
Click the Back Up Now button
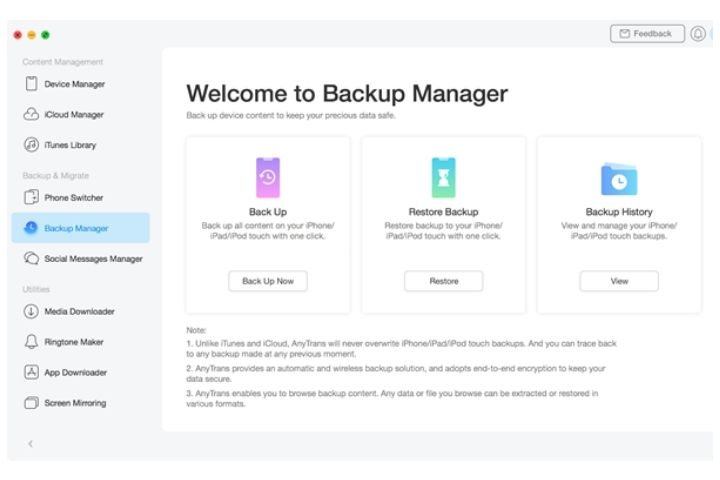coord(268,281)
